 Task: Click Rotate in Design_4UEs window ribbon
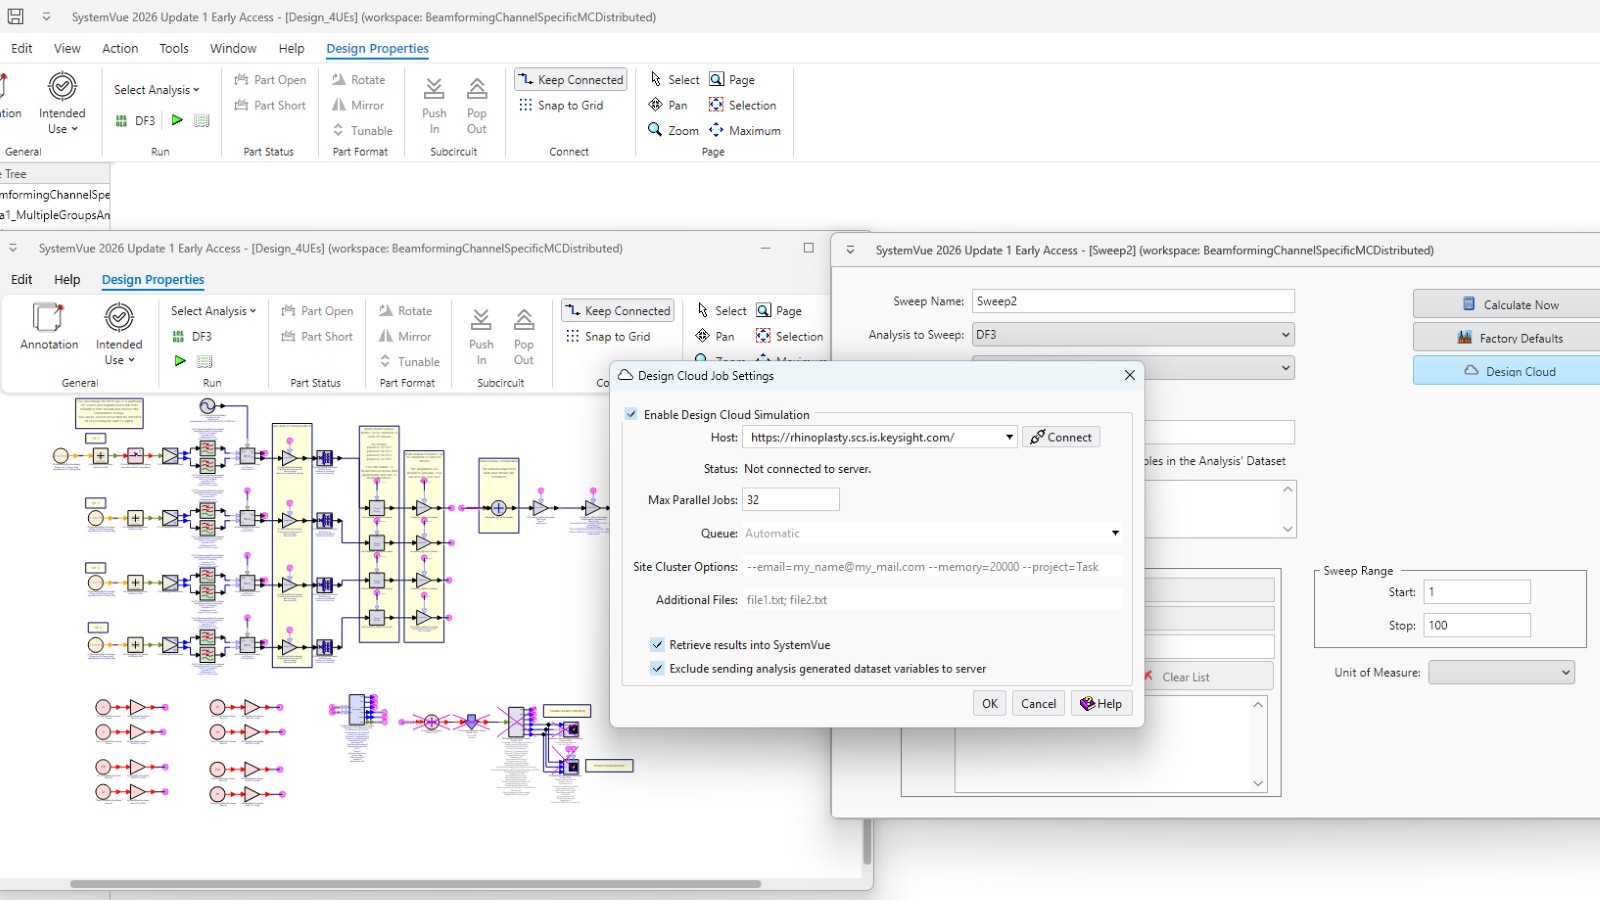(x=406, y=311)
